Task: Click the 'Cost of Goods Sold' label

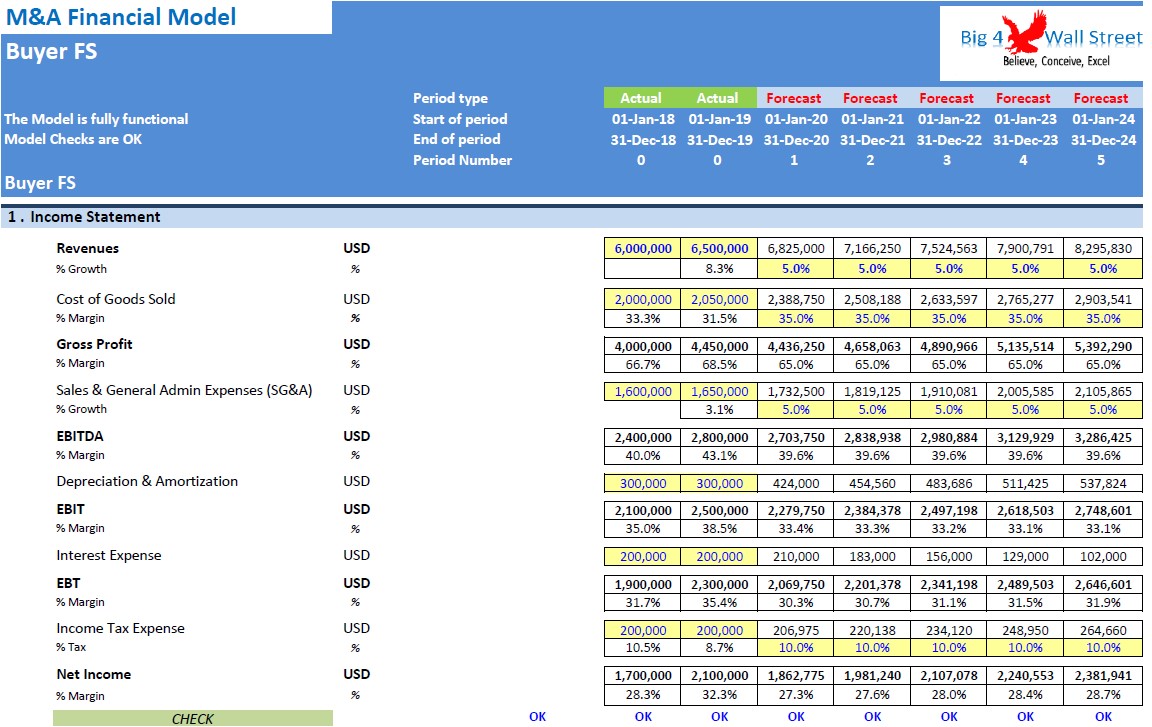Action: [x=116, y=299]
